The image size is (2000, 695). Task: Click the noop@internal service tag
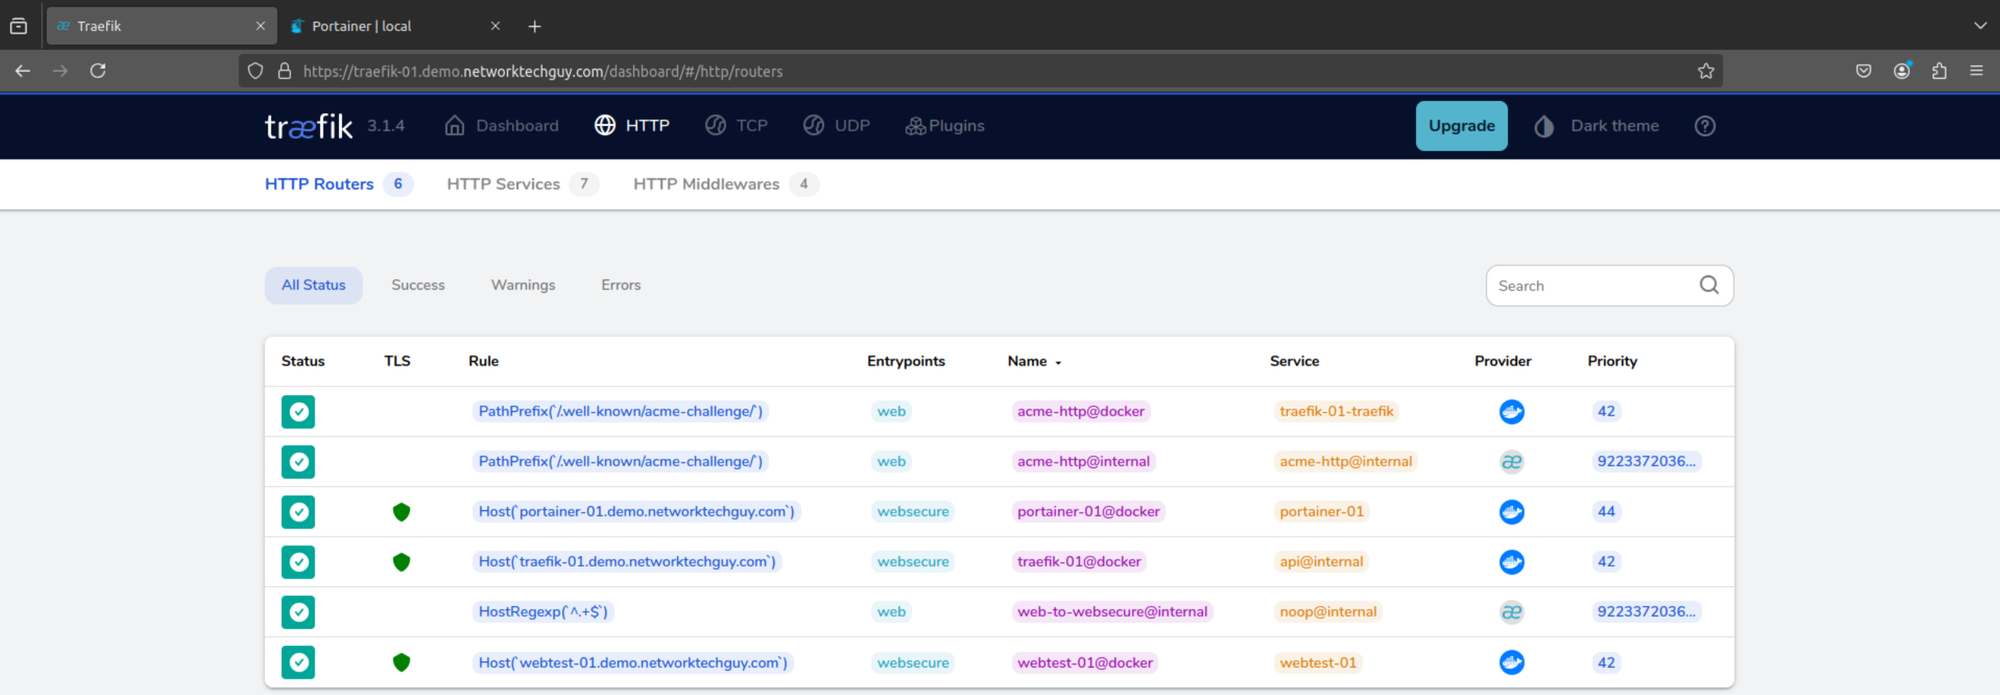tap(1328, 612)
